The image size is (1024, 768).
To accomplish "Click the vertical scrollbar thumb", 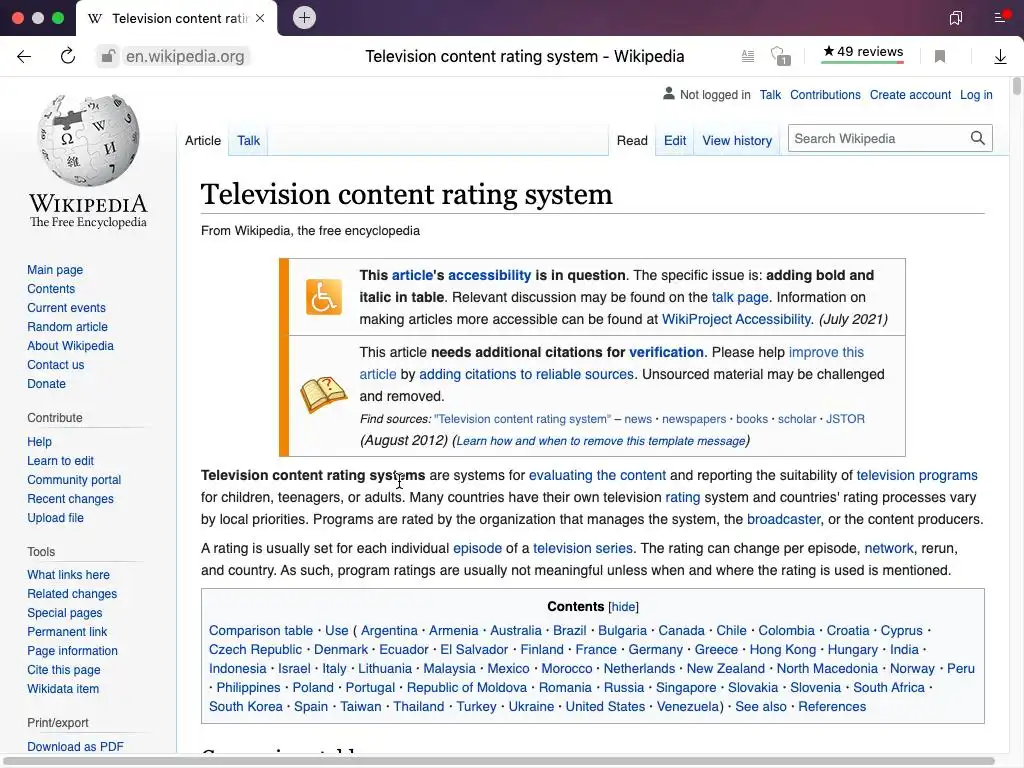I will [1016, 86].
